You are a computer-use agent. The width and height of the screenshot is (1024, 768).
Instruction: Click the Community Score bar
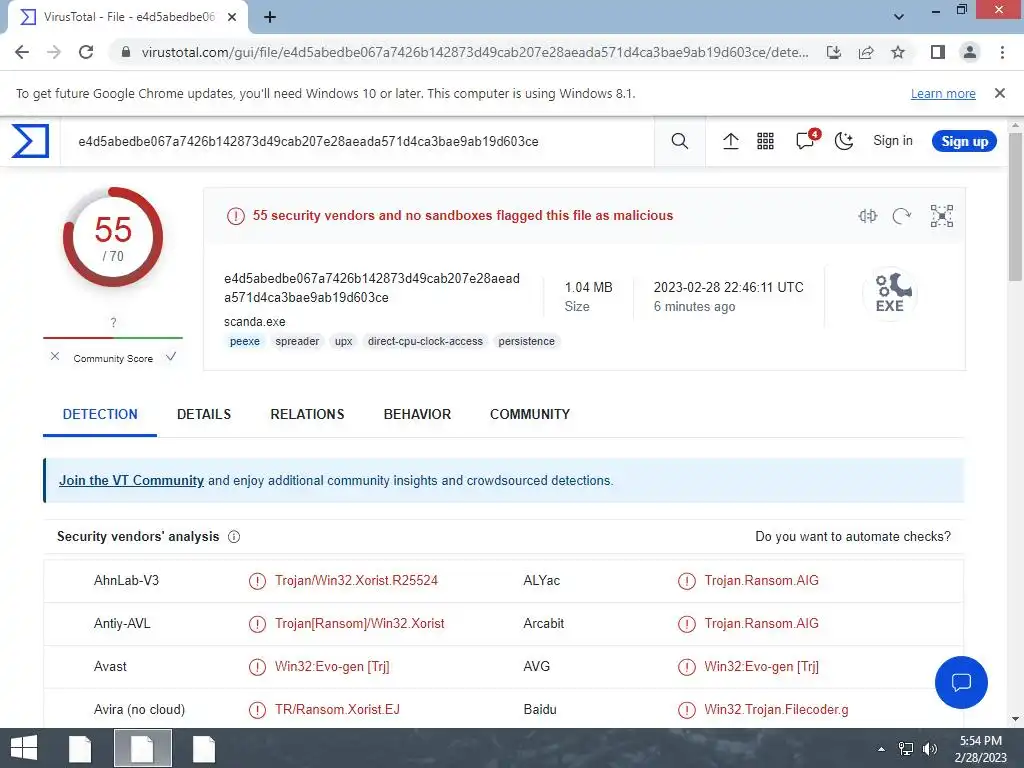click(113, 338)
